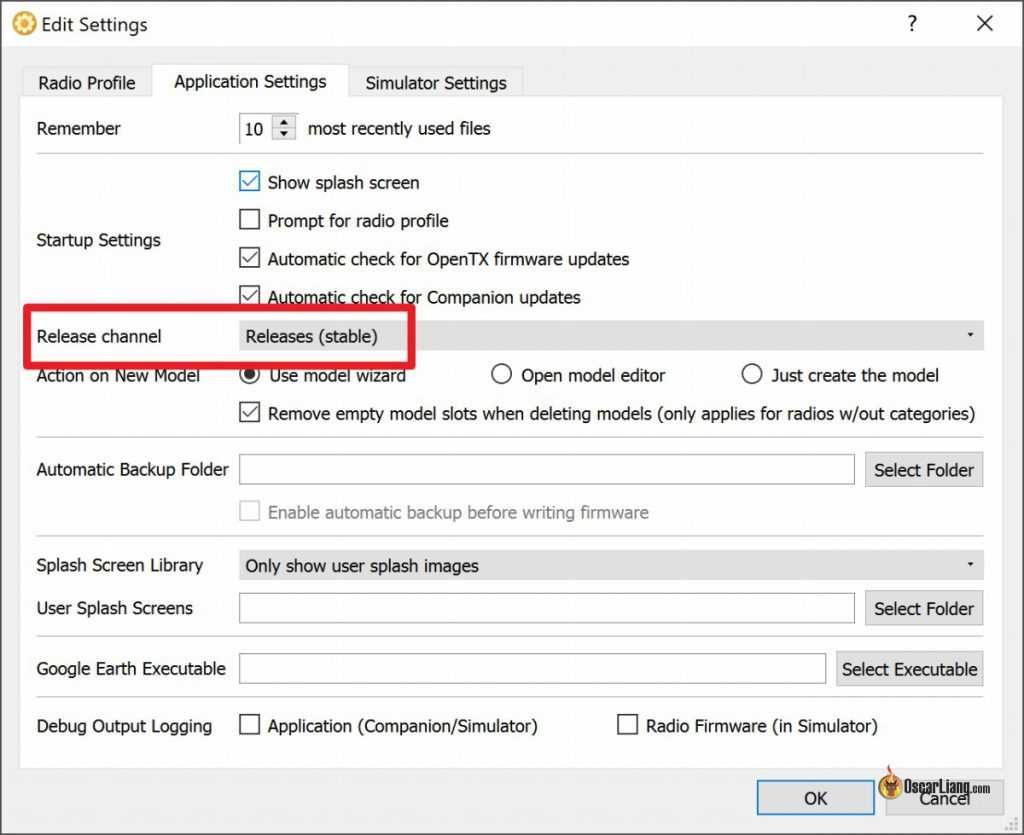Decrease the recently used files count
This screenshot has height=835, width=1024.
[285, 135]
